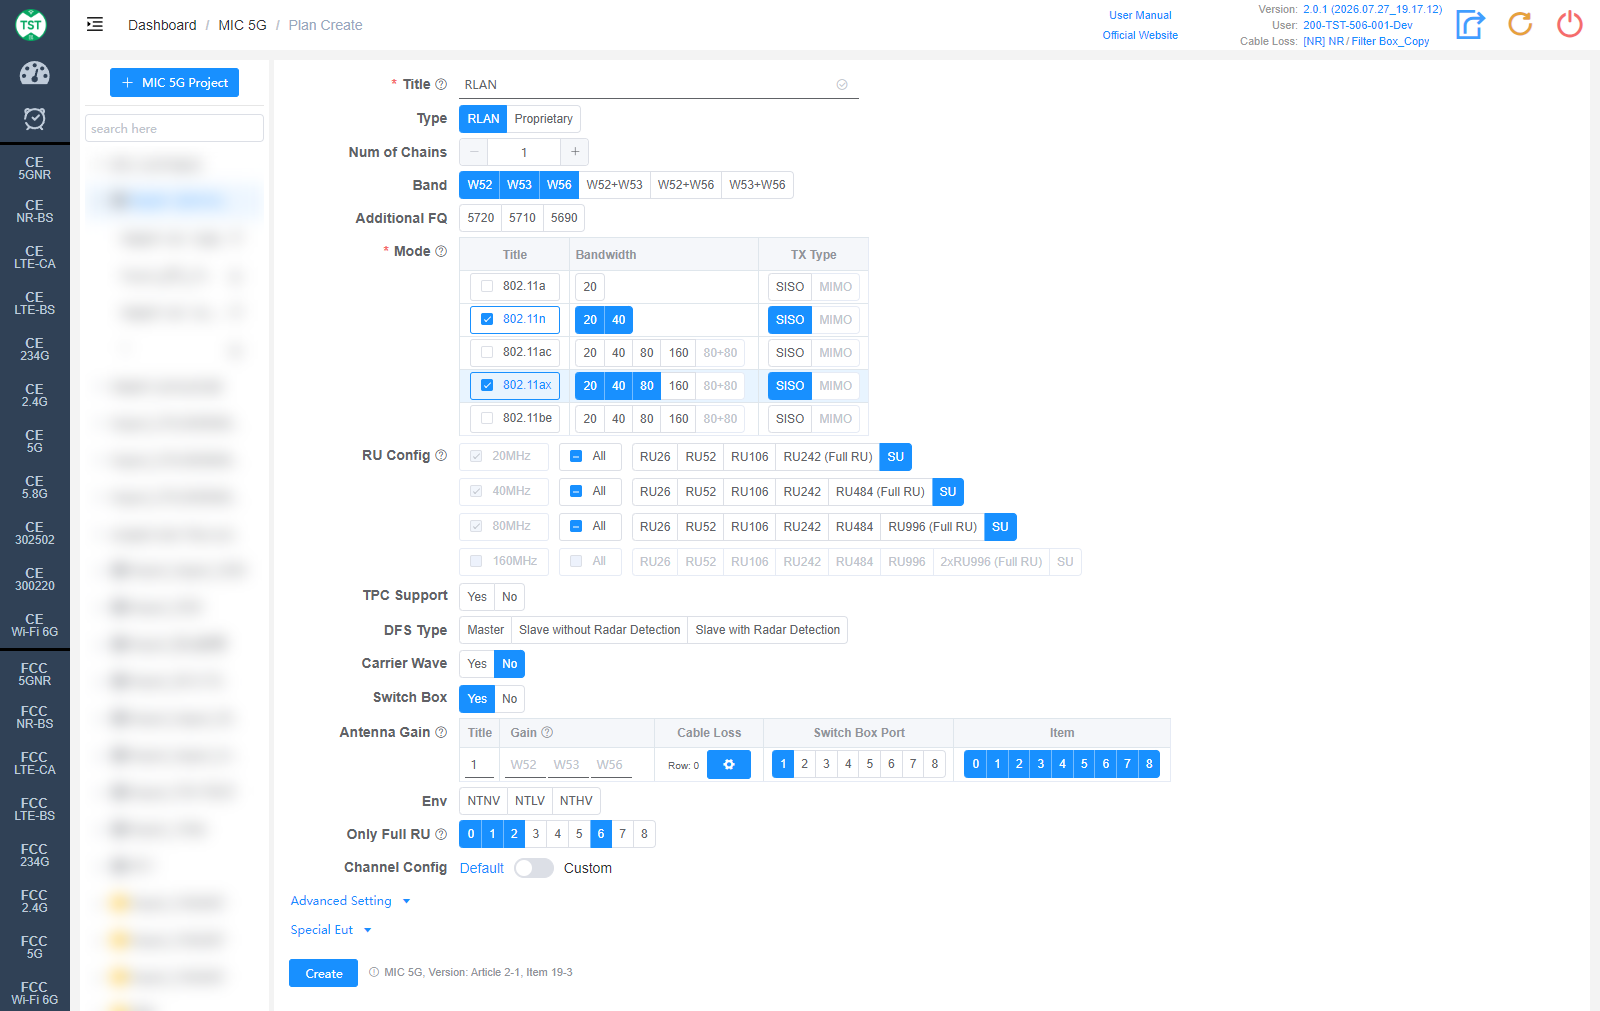Click the power logout icon
The width and height of the screenshot is (1600, 1011).
(x=1570, y=24)
